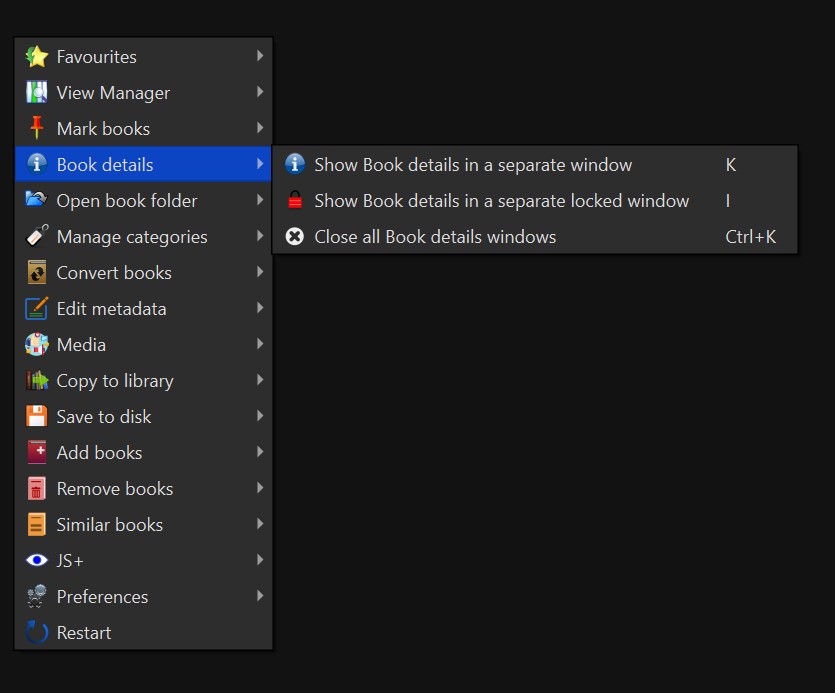The width and height of the screenshot is (835, 693).
Task: Click the Copy to library icon
Action: pos(37,381)
